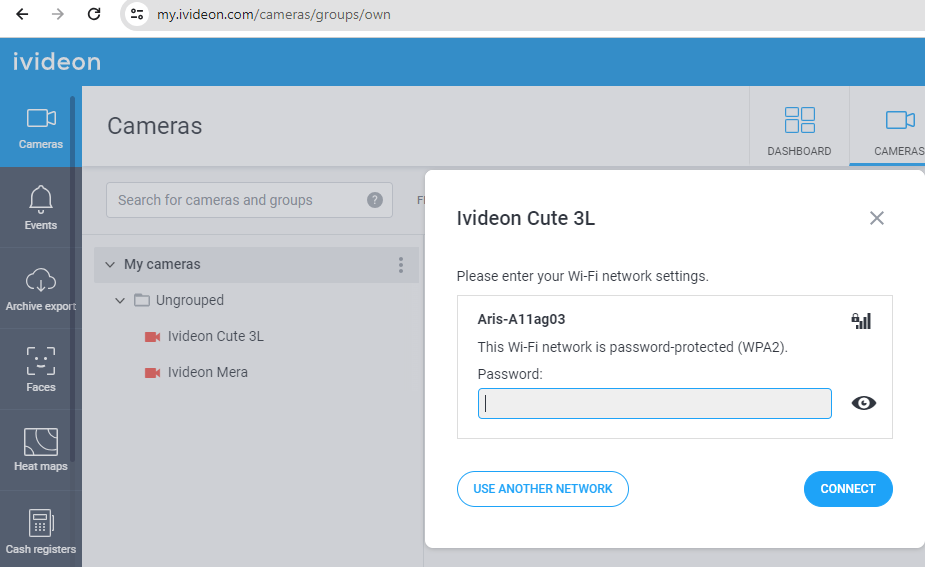Open the Faces recognition section
The height and width of the screenshot is (567, 925).
(41, 369)
